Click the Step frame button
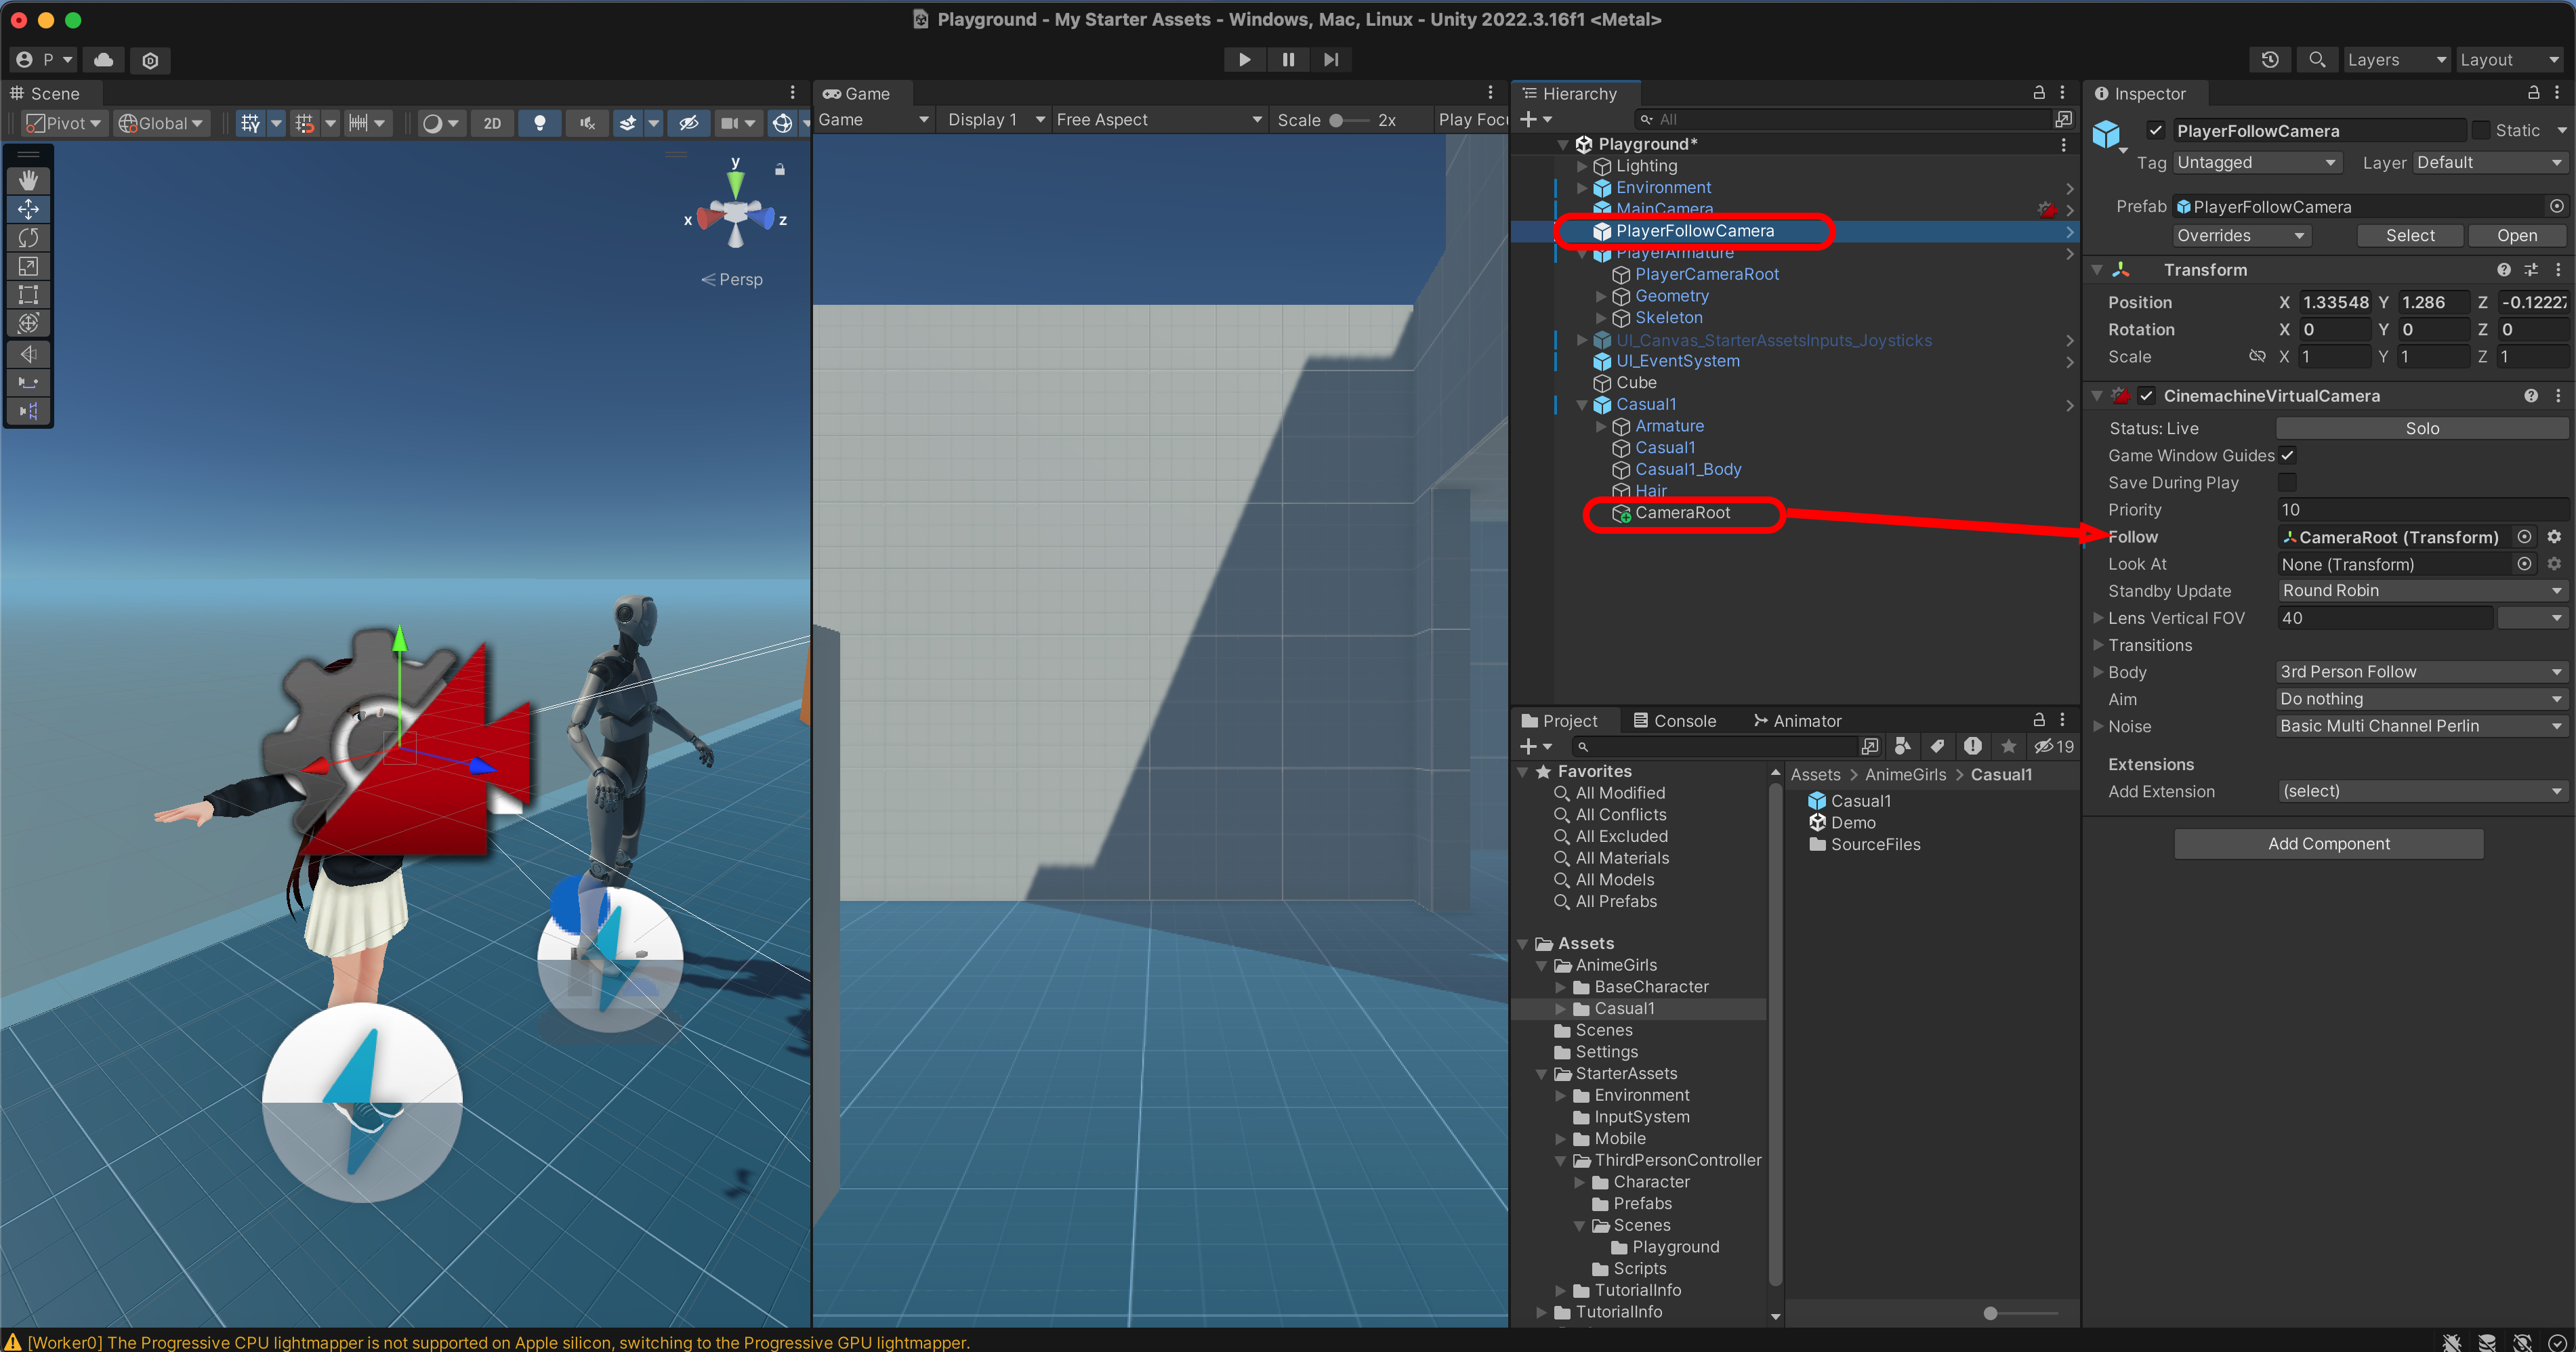Screen dimensions: 2576x1352 tap(1331, 60)
